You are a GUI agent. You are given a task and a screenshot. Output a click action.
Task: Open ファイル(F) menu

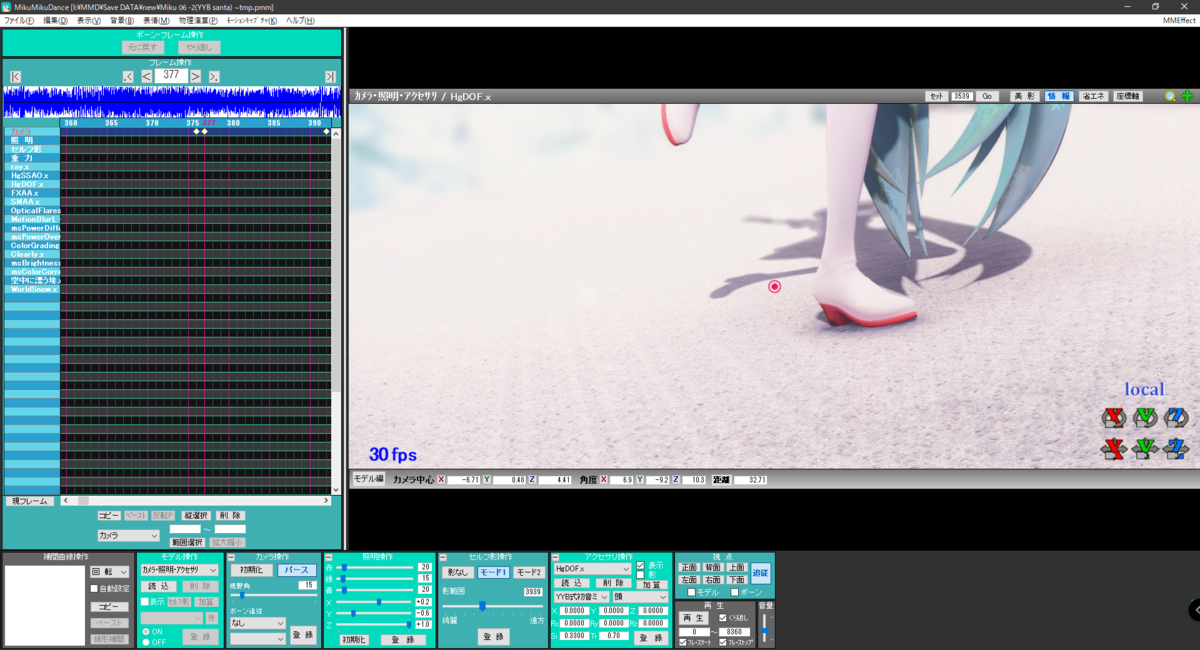coord(18,20)
